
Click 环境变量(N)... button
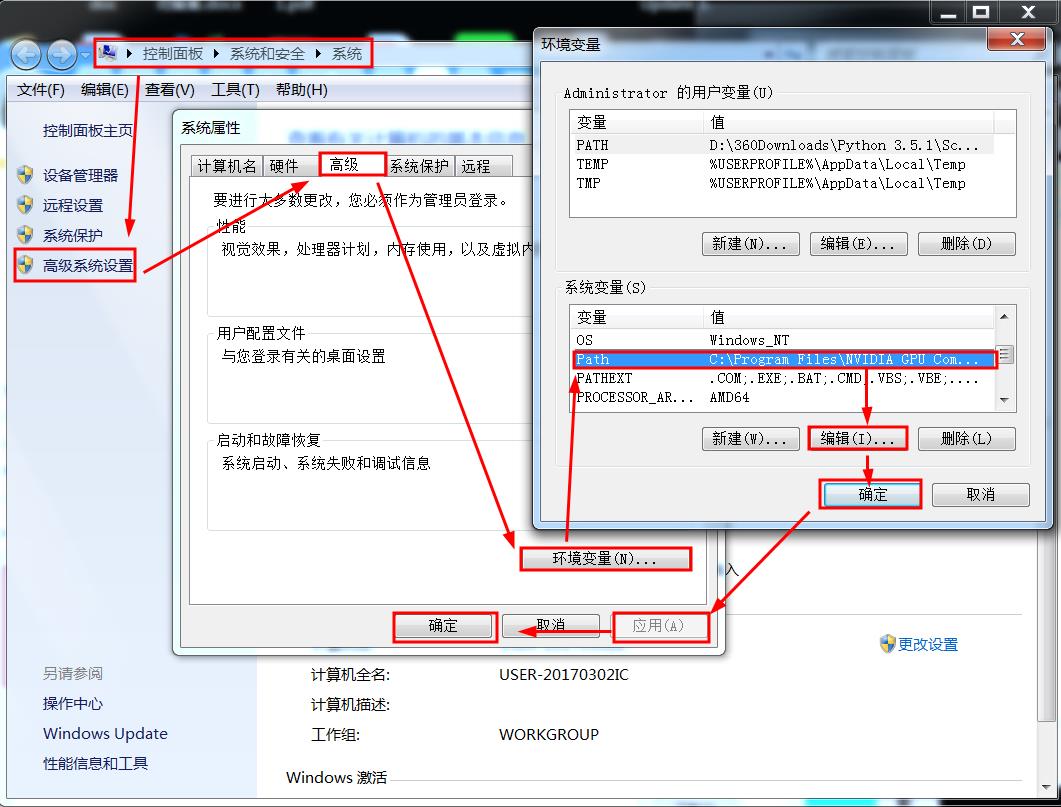click(605, 559)
